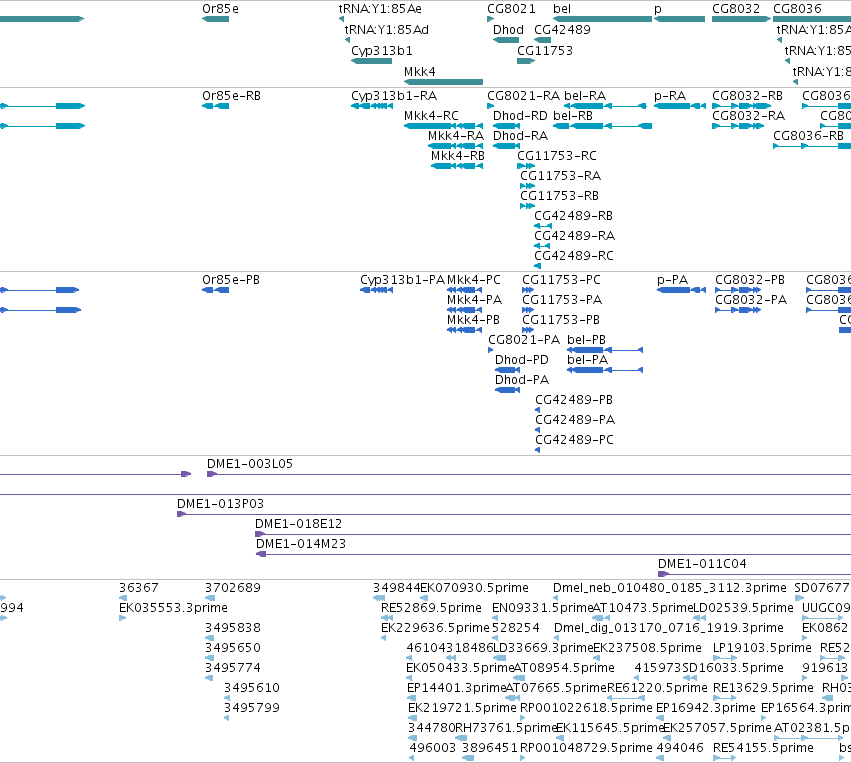Click the 3702689 feature label
Screen dimensions: 851x763
tap(232, 588)
